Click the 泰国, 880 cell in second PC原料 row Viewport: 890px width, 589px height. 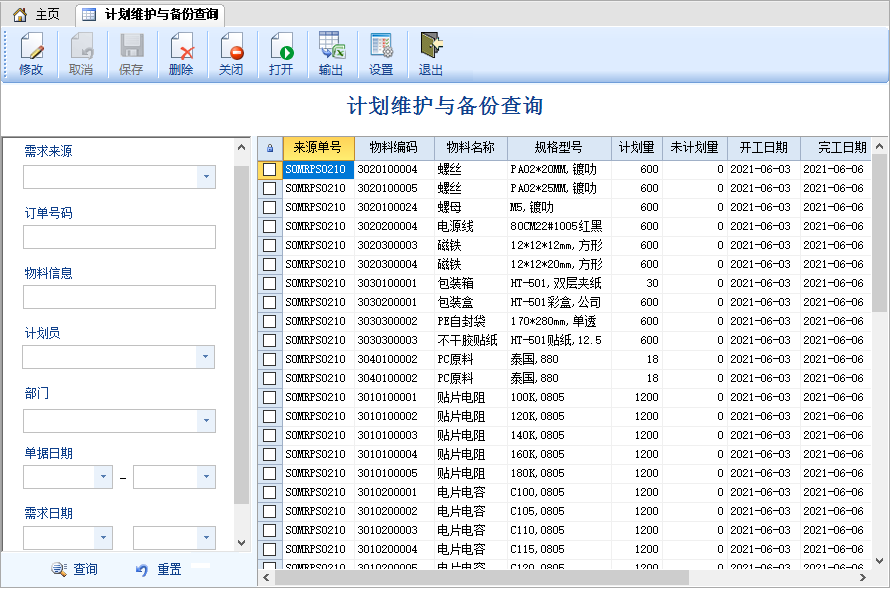[559, 378]
